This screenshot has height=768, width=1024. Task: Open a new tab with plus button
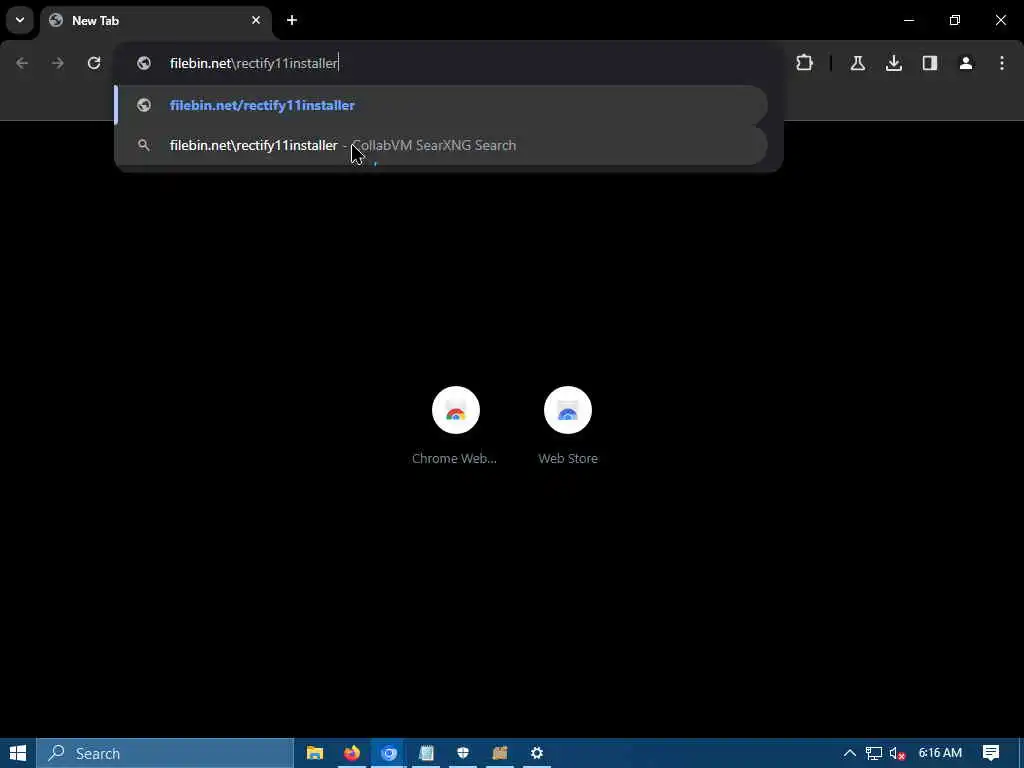coord(292,20)
